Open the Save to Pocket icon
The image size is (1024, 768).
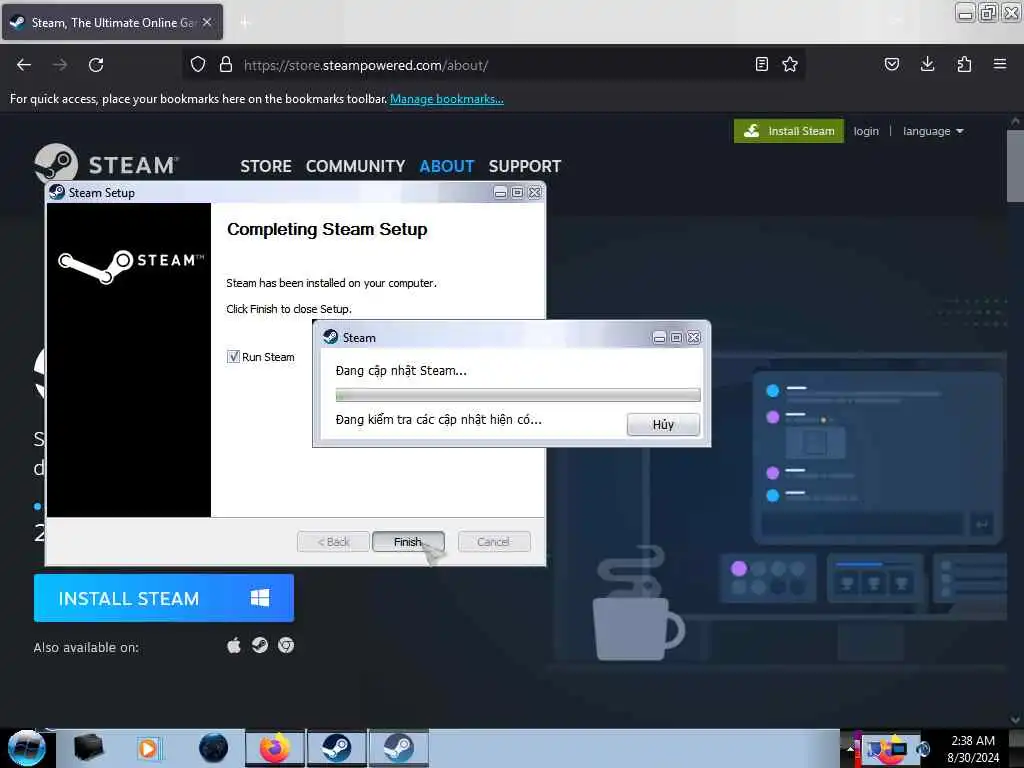pos(891,64)
